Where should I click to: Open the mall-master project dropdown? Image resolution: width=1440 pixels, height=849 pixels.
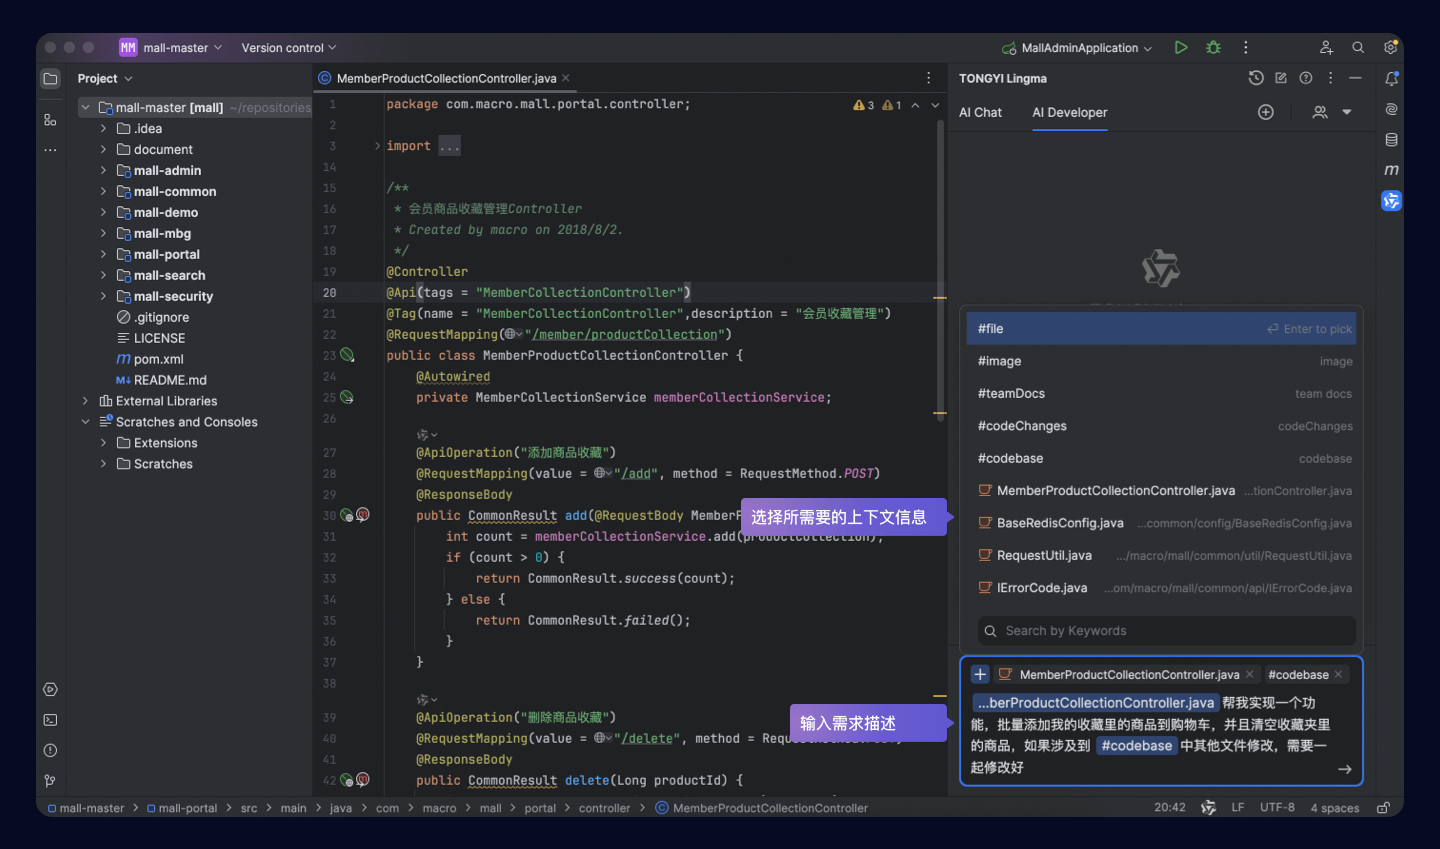click(x=170, y=47)
